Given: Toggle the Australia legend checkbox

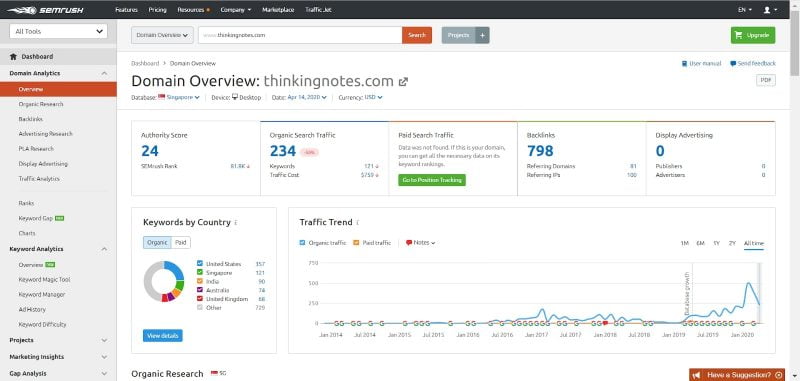Looking at the screenshot, I should pyautogui.click(x=199, y=290).
